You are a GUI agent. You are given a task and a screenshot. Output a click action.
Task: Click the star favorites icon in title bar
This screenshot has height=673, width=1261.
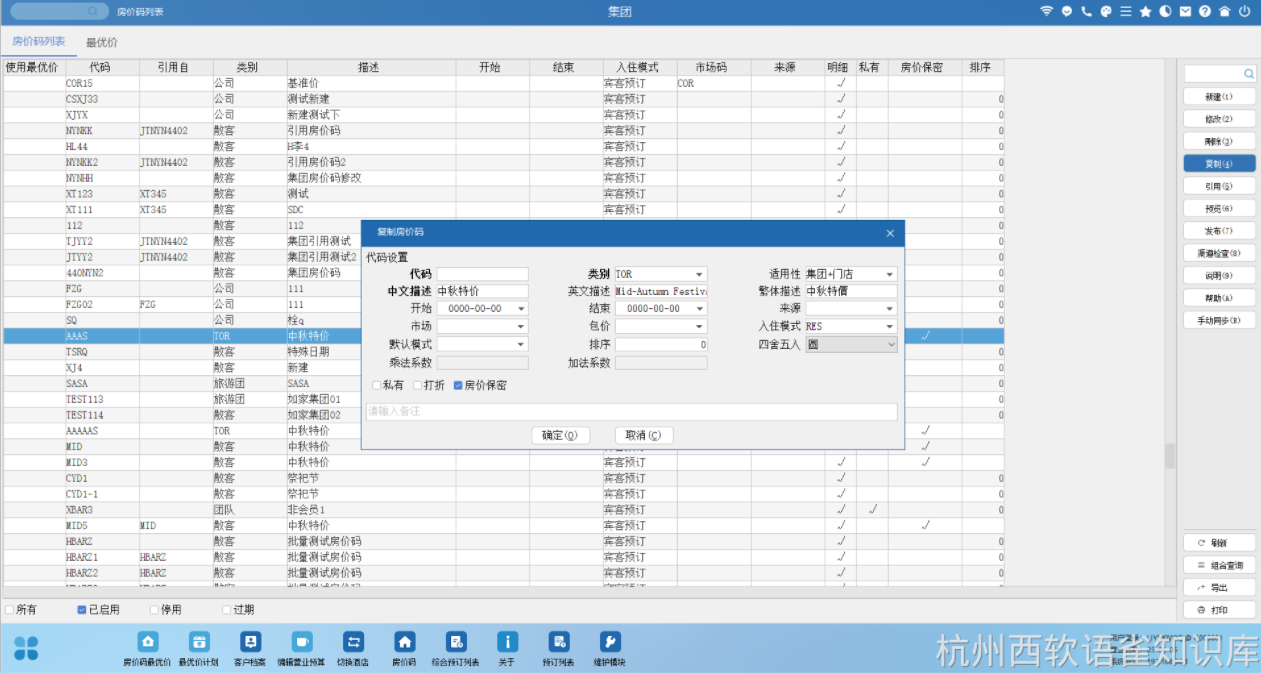[x=1146, y=12]
